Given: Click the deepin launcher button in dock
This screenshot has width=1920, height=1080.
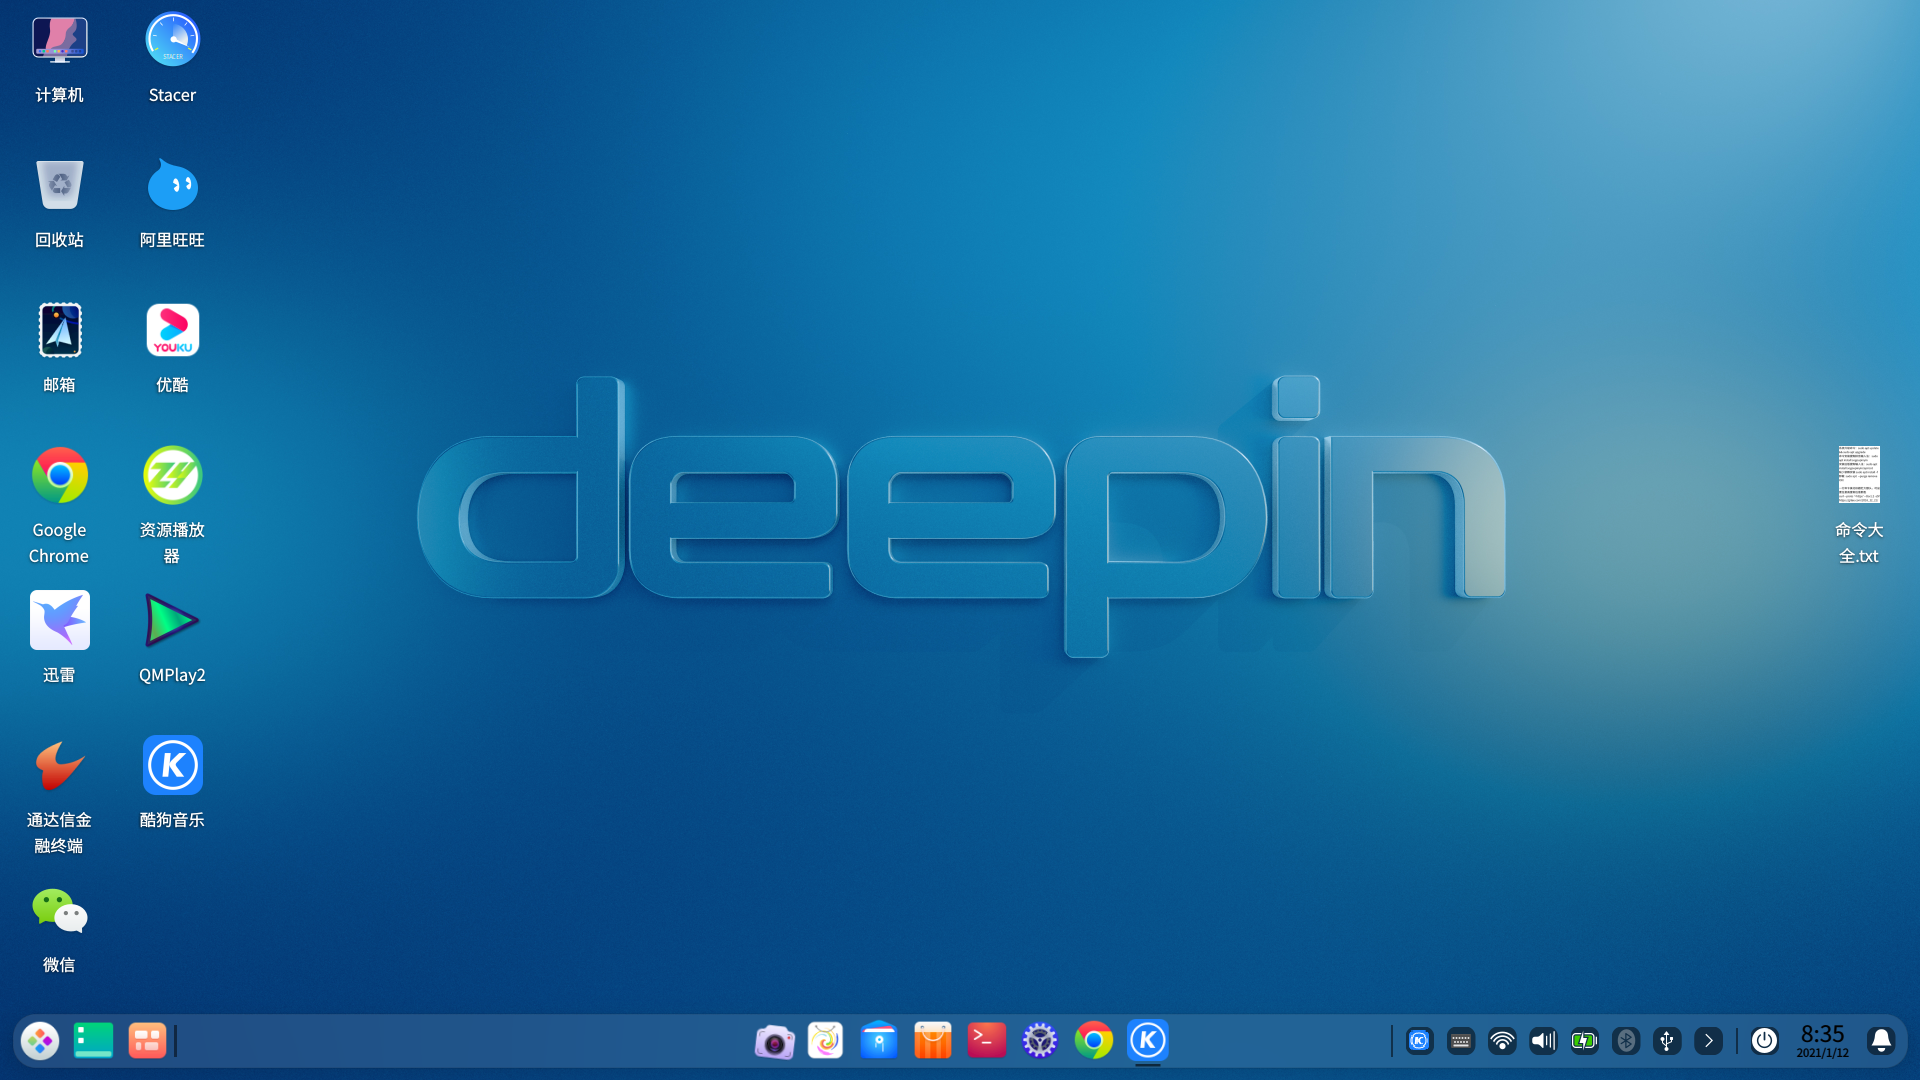Looking at the screenshot, I should (40, 1041).
